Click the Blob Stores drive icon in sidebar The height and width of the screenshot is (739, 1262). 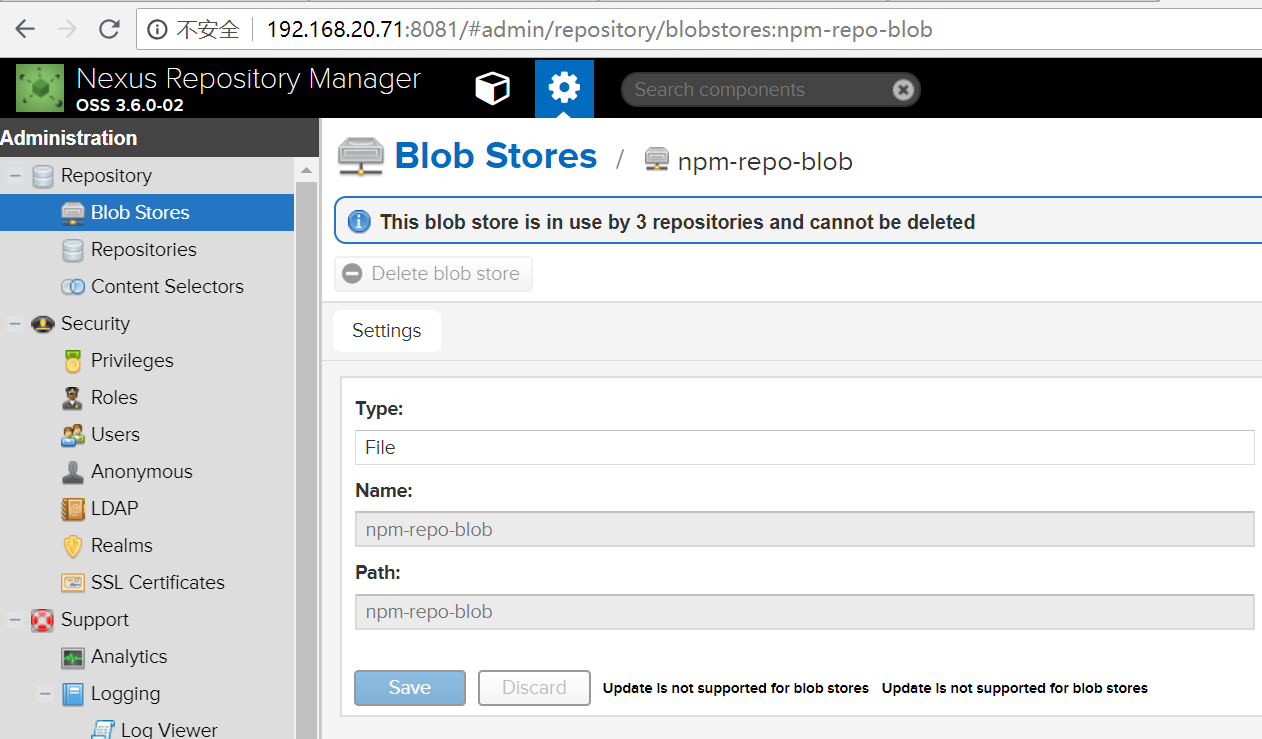coord(72,213)
